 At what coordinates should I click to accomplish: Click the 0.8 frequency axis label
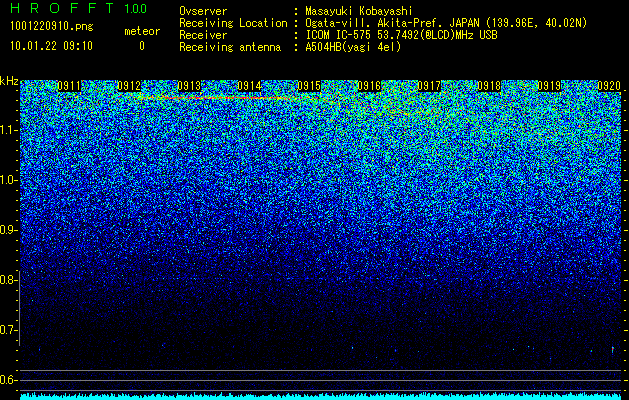pos(8,280)
